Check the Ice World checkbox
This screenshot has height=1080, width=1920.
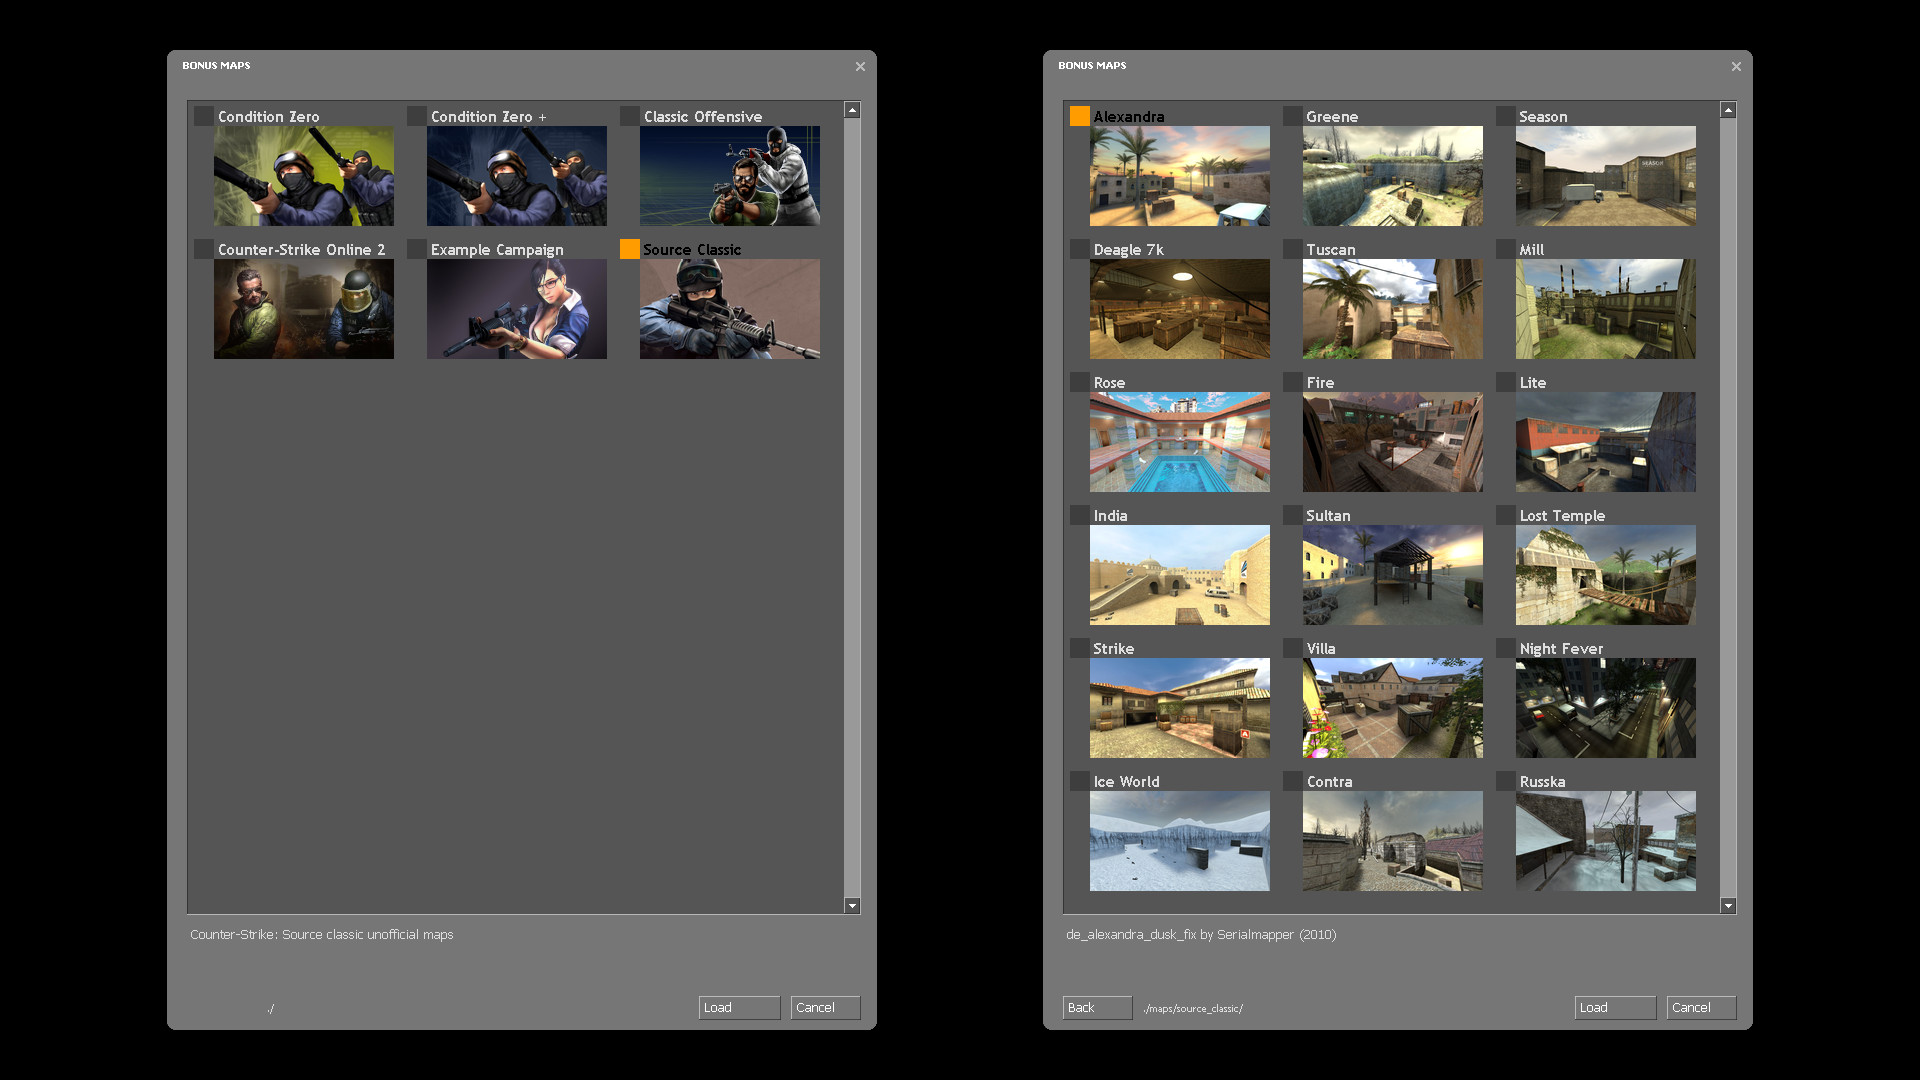tap(1080, 781)
